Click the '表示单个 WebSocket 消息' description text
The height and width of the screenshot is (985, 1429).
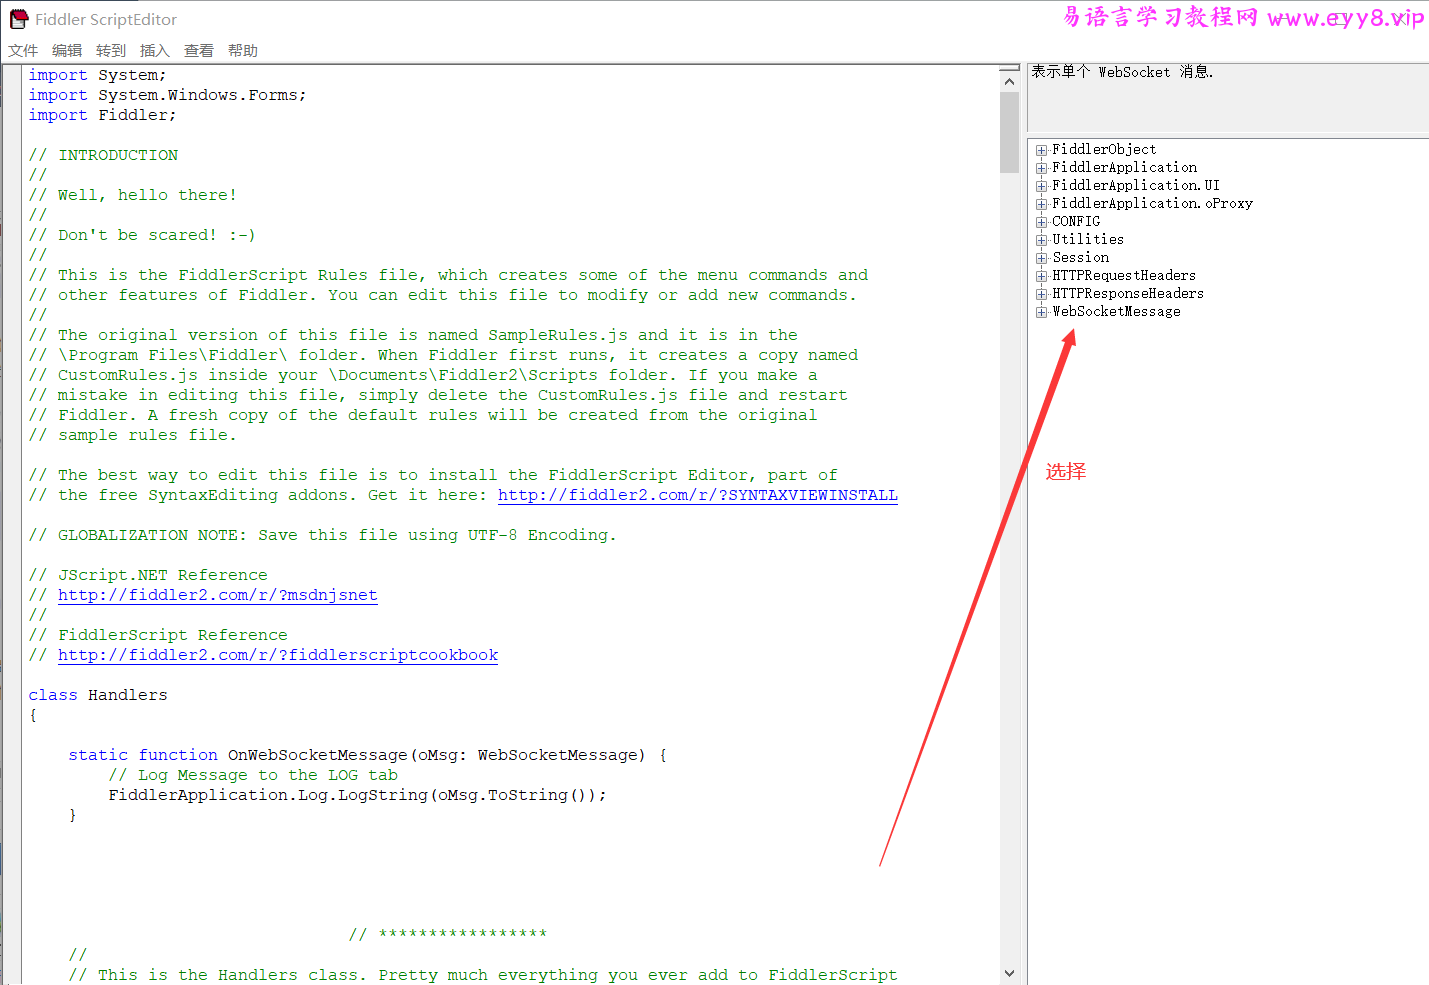1122,72
